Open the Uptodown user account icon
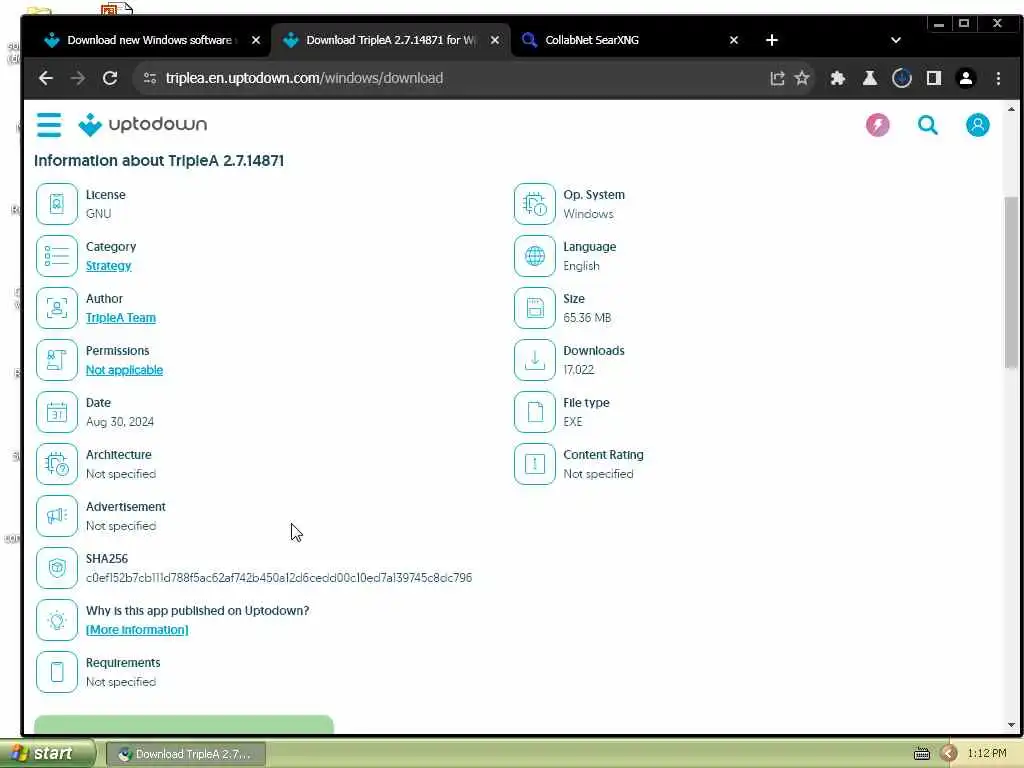Screen dimensions: 1024x768 point(978,125)
